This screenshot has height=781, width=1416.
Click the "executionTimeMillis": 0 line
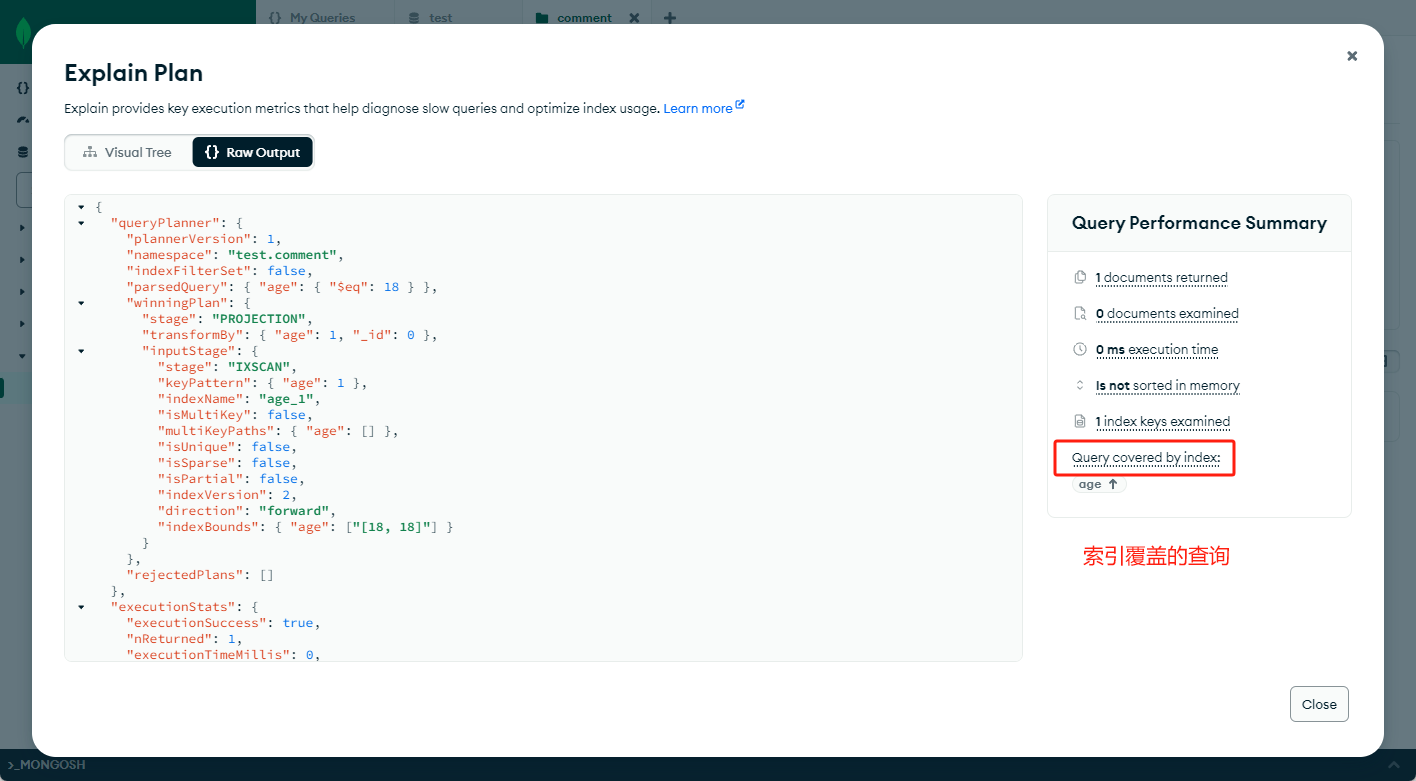(x=223, y=655)
